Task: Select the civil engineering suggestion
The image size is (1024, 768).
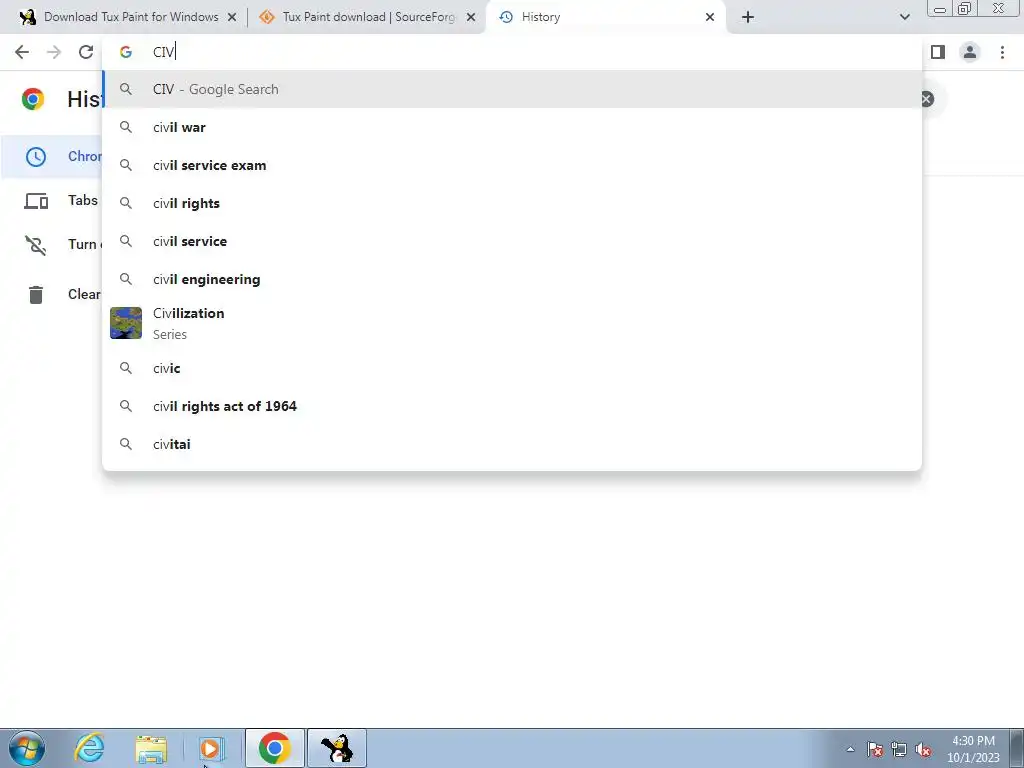Action: [512, 280]
